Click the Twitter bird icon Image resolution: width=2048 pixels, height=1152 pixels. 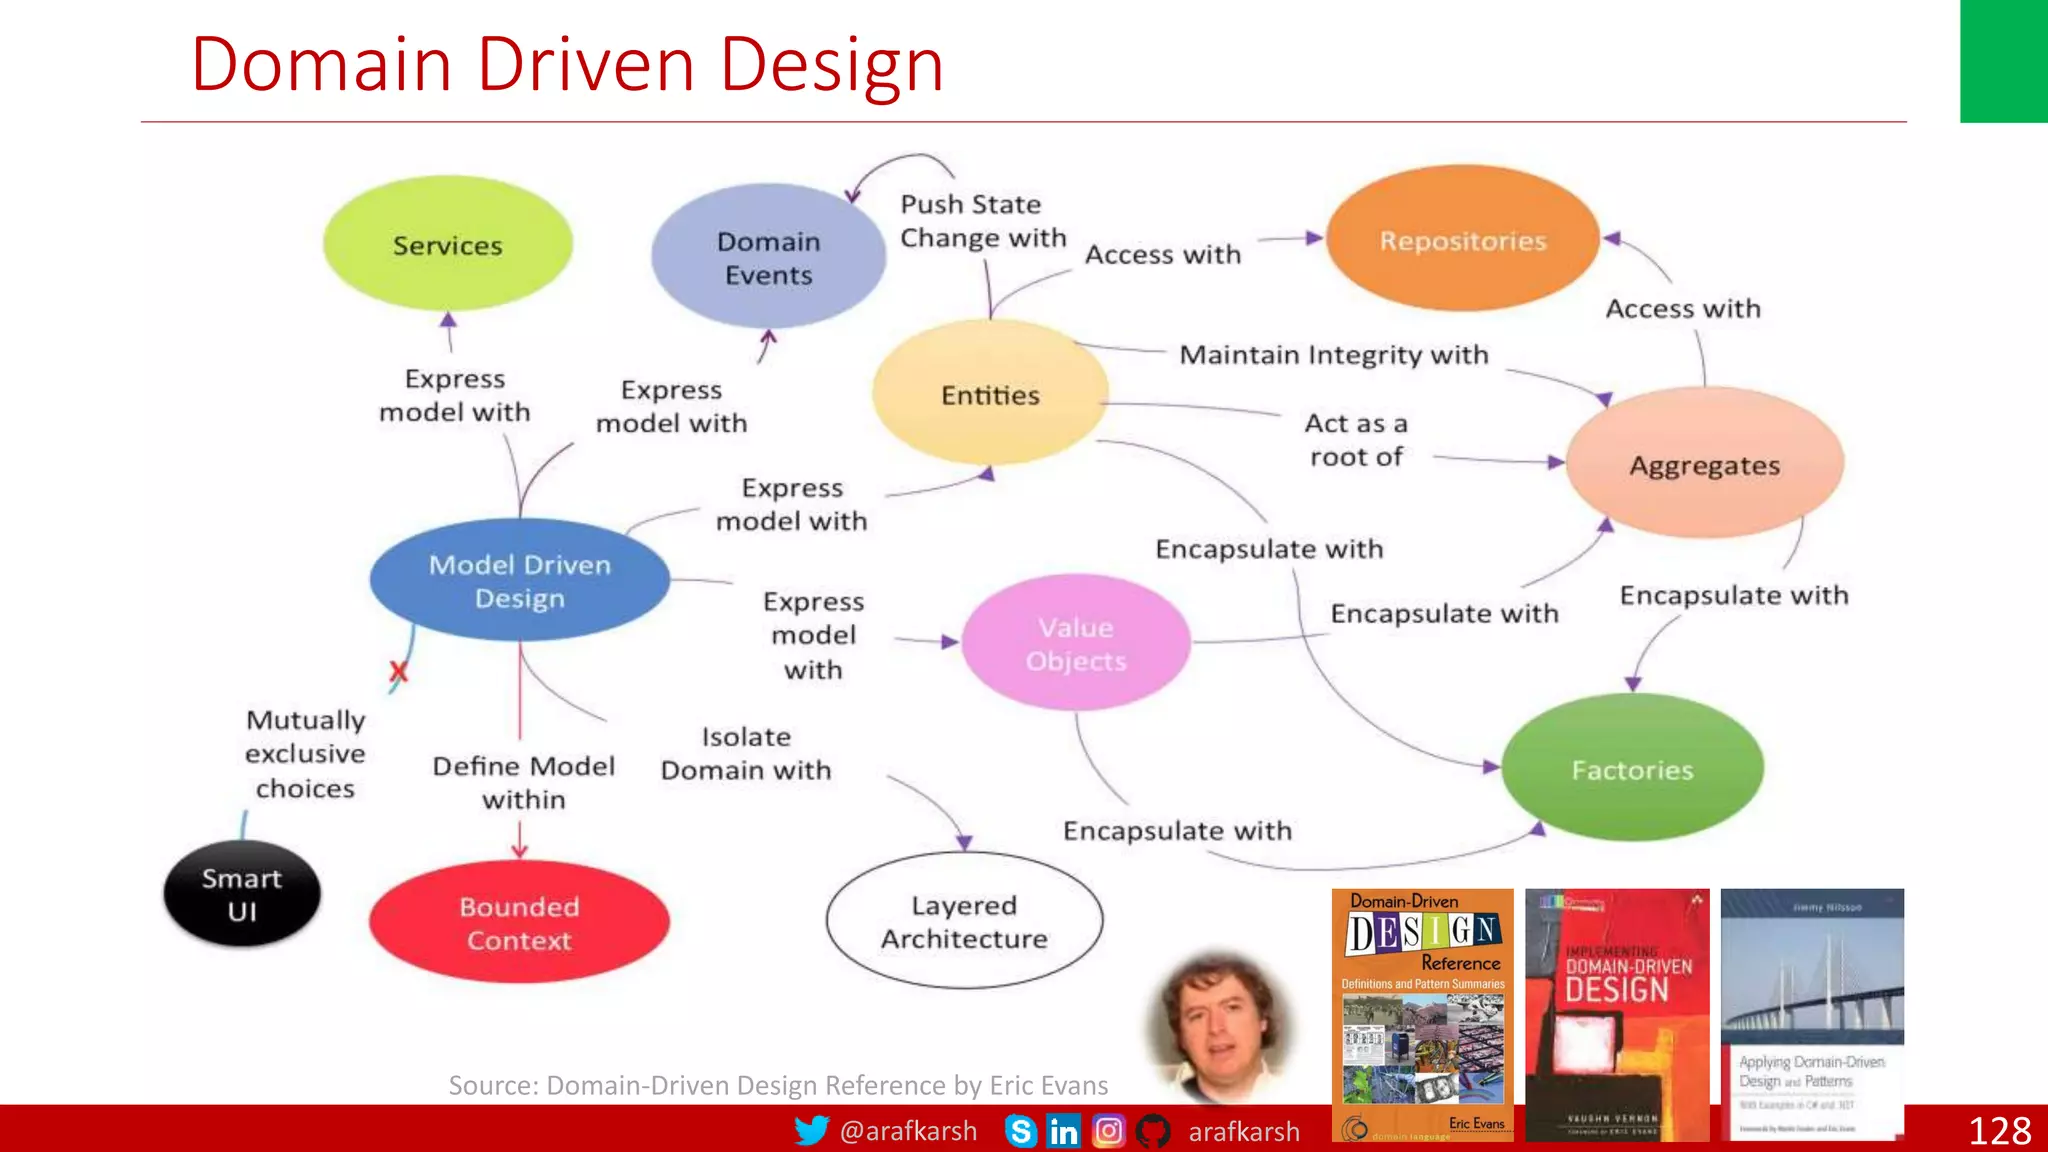coord(811,1131)
